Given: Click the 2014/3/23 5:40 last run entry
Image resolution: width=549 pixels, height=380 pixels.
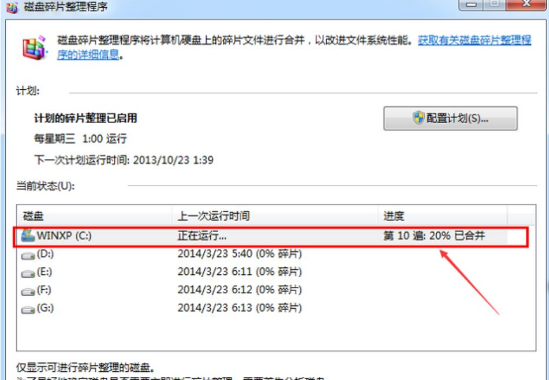Looking at the screenshot, I should (x=239, y=254).
